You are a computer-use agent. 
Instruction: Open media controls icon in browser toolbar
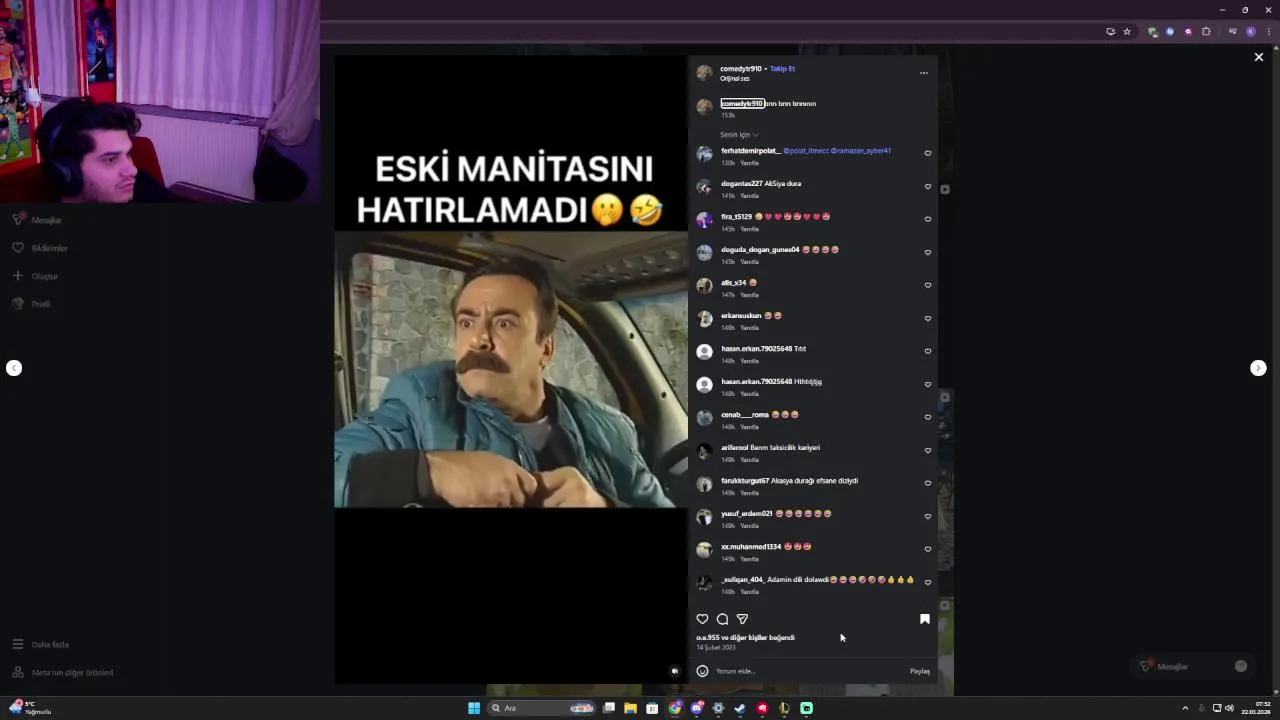click(1232, 31)
